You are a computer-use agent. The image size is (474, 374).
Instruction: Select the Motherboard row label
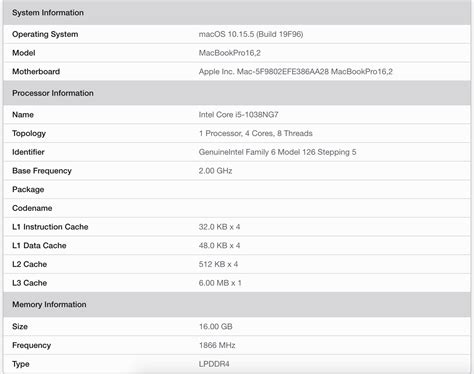click(x=36, y=72)
